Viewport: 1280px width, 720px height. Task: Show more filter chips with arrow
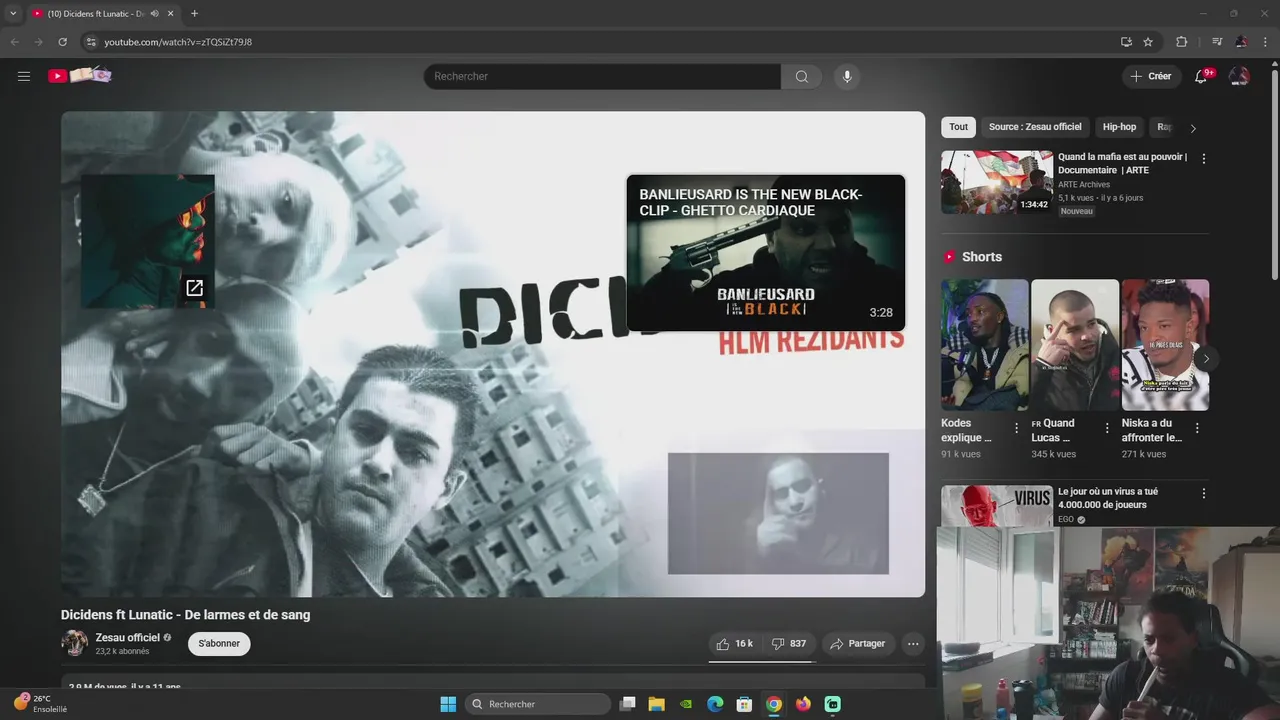[1192, 128]
